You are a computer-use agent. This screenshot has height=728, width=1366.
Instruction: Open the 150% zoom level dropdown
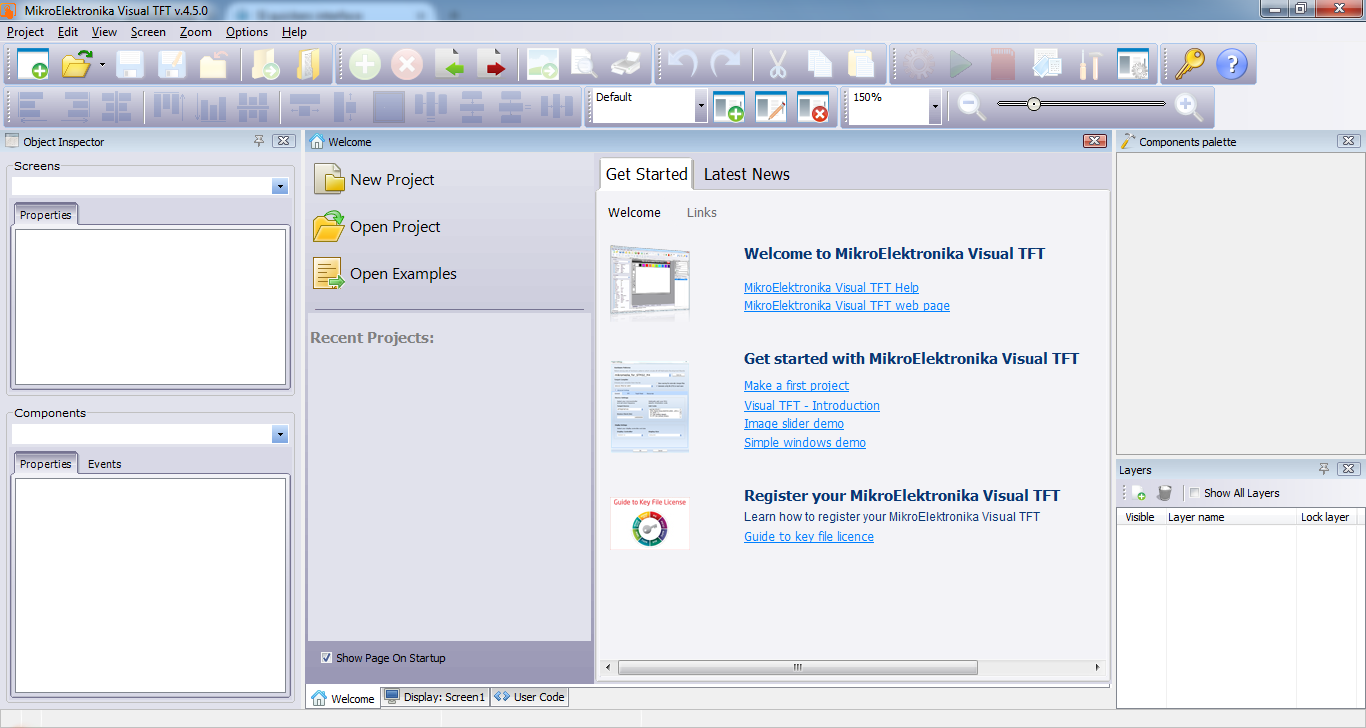pos(935,106)
